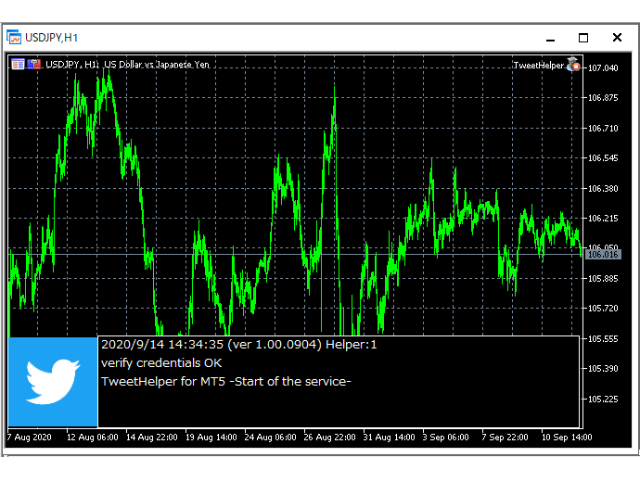Screen dimensions: 640x480
Task: Minimize the USDJPY,H1 chart window
Action: 546,37
